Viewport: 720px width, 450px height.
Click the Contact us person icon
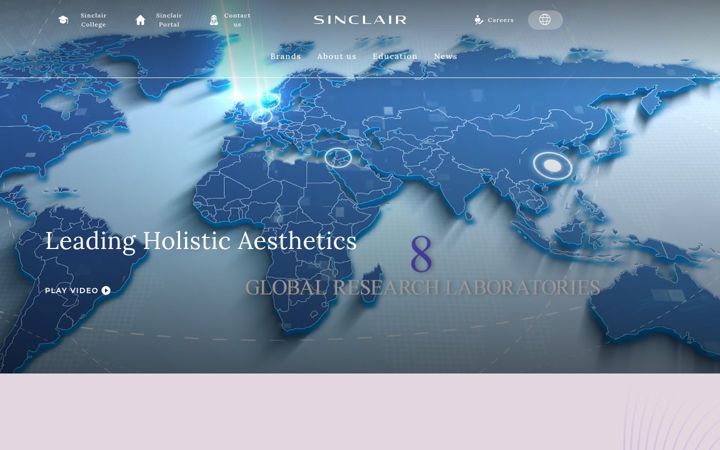tap(214, 20)
